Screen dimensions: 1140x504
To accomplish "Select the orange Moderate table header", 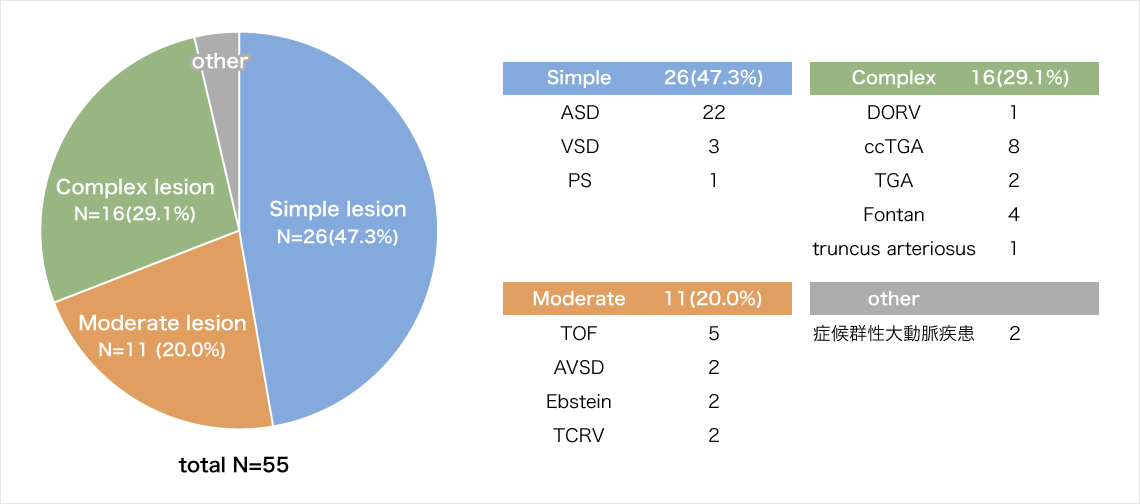I will [647, 298].
